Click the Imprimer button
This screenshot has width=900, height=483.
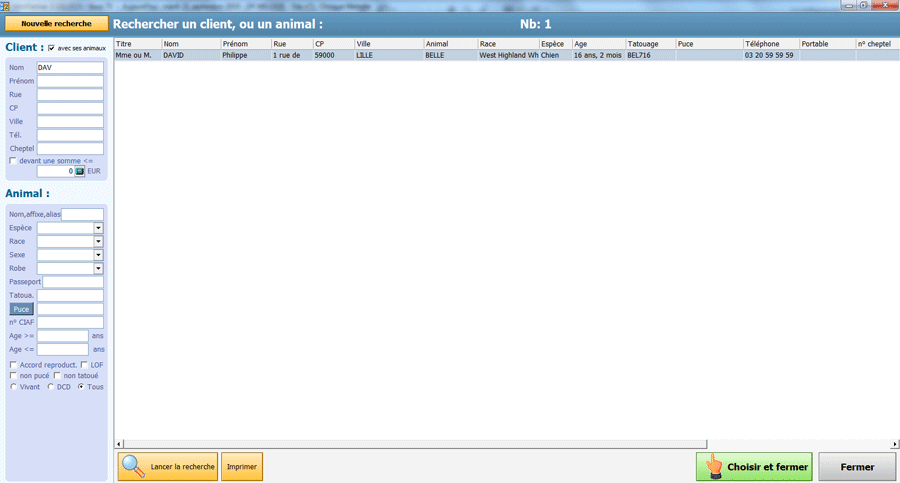pos(242,466)
